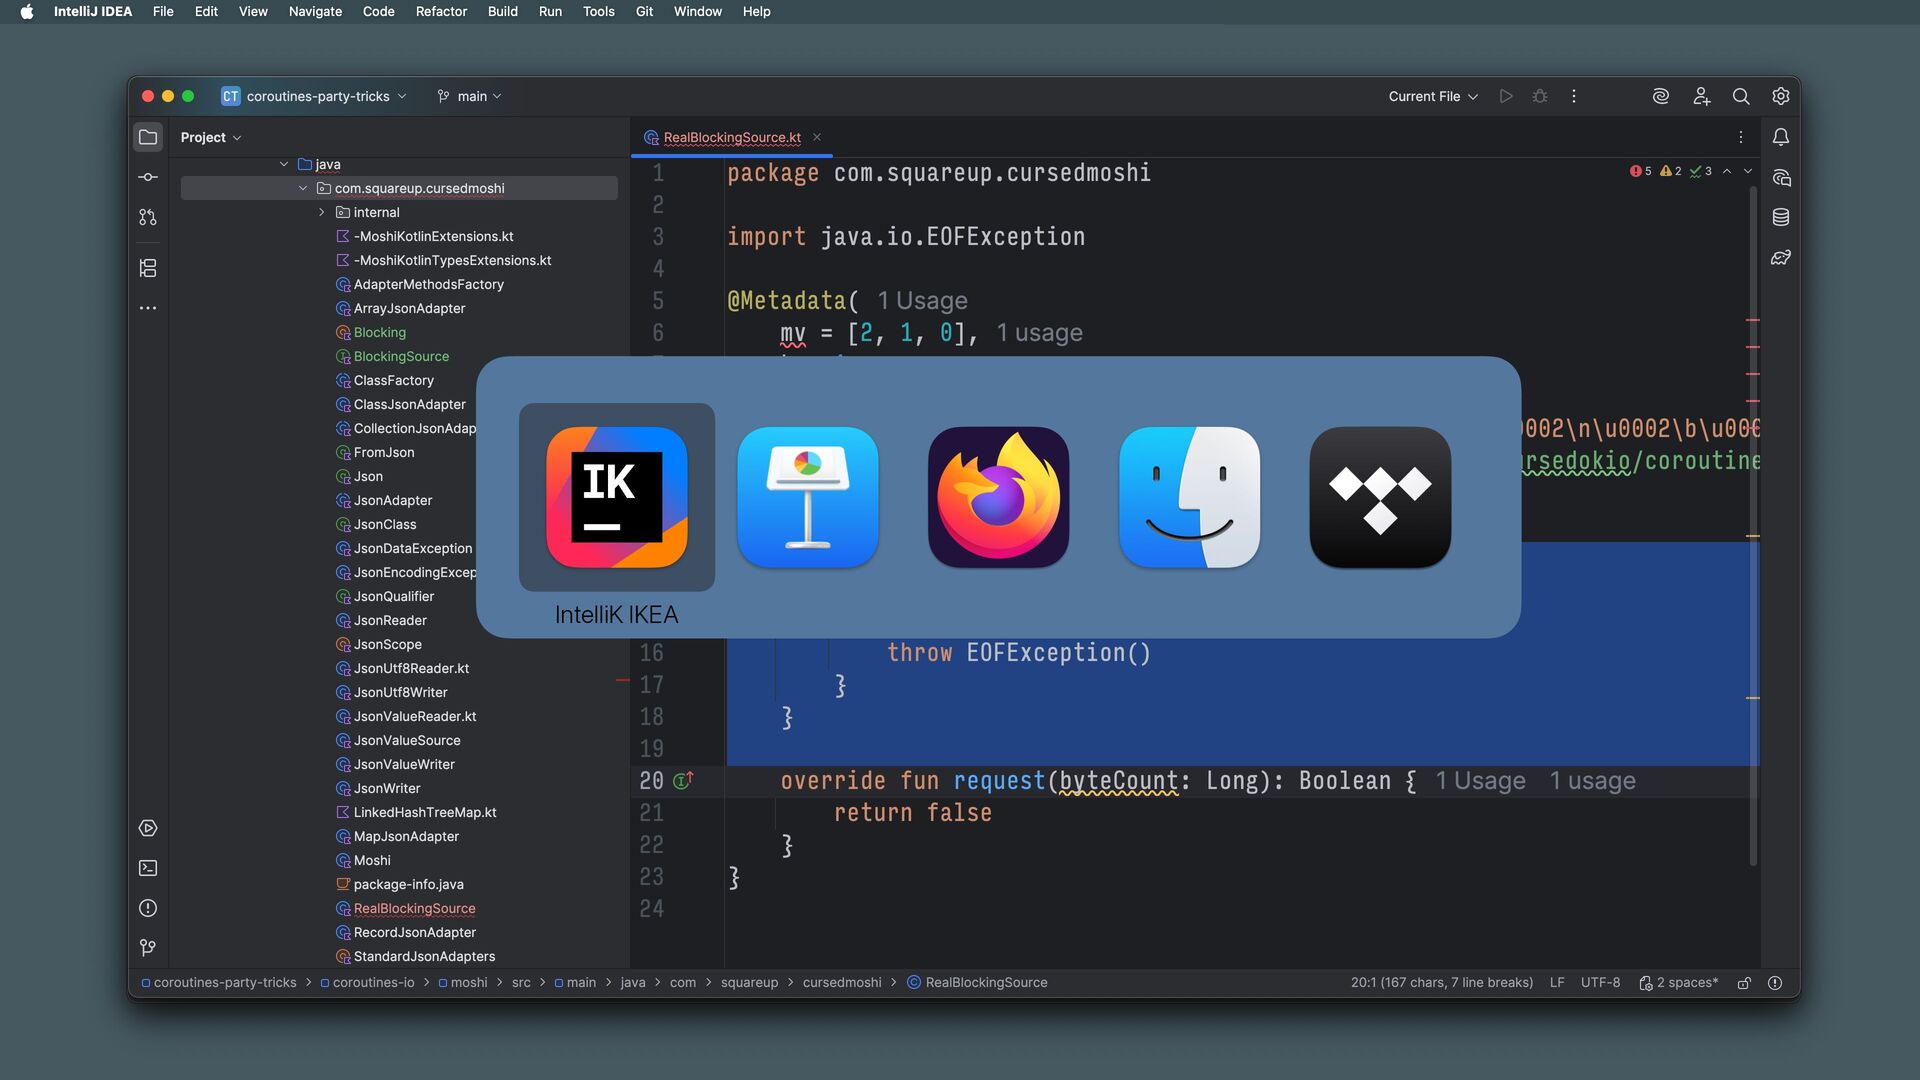1920x1080 pixels.
Task: Select the RealBlockingSource.kt editor tab
Action: [731, 137]
